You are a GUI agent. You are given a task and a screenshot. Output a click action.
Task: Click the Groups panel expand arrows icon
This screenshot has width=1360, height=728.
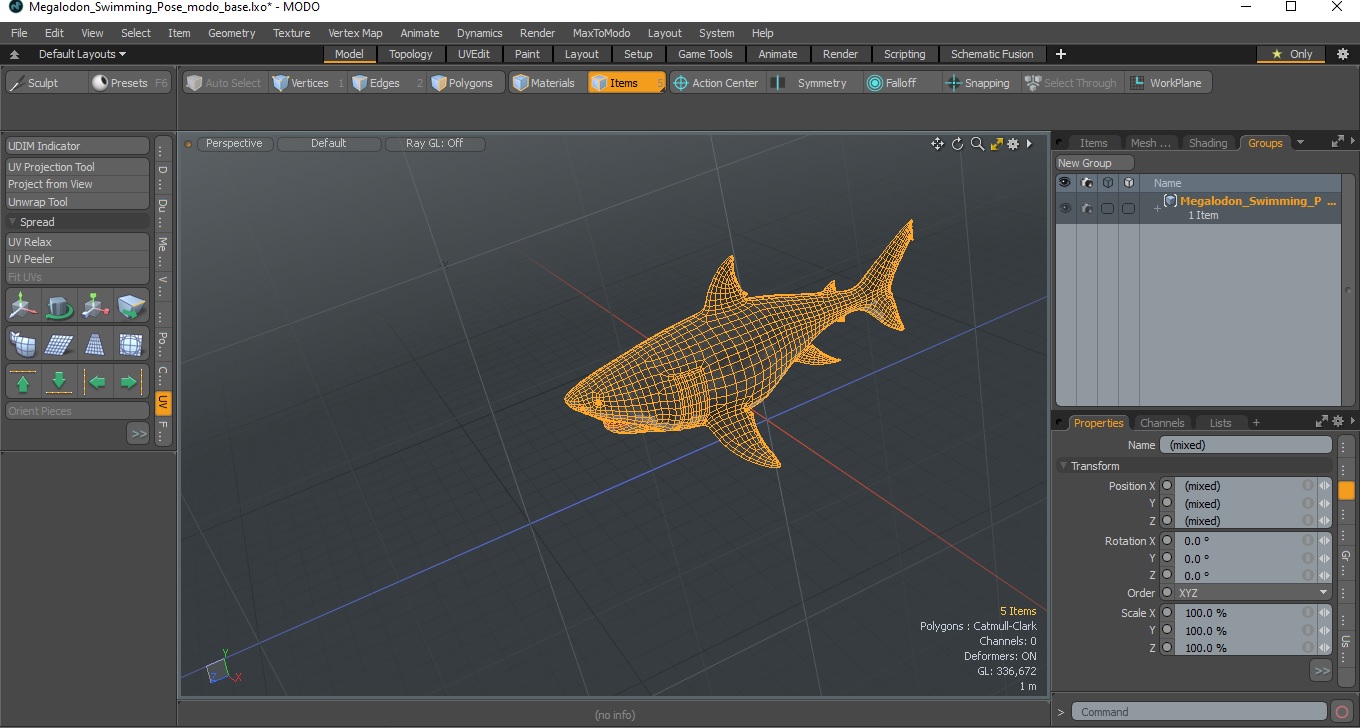1337,143
